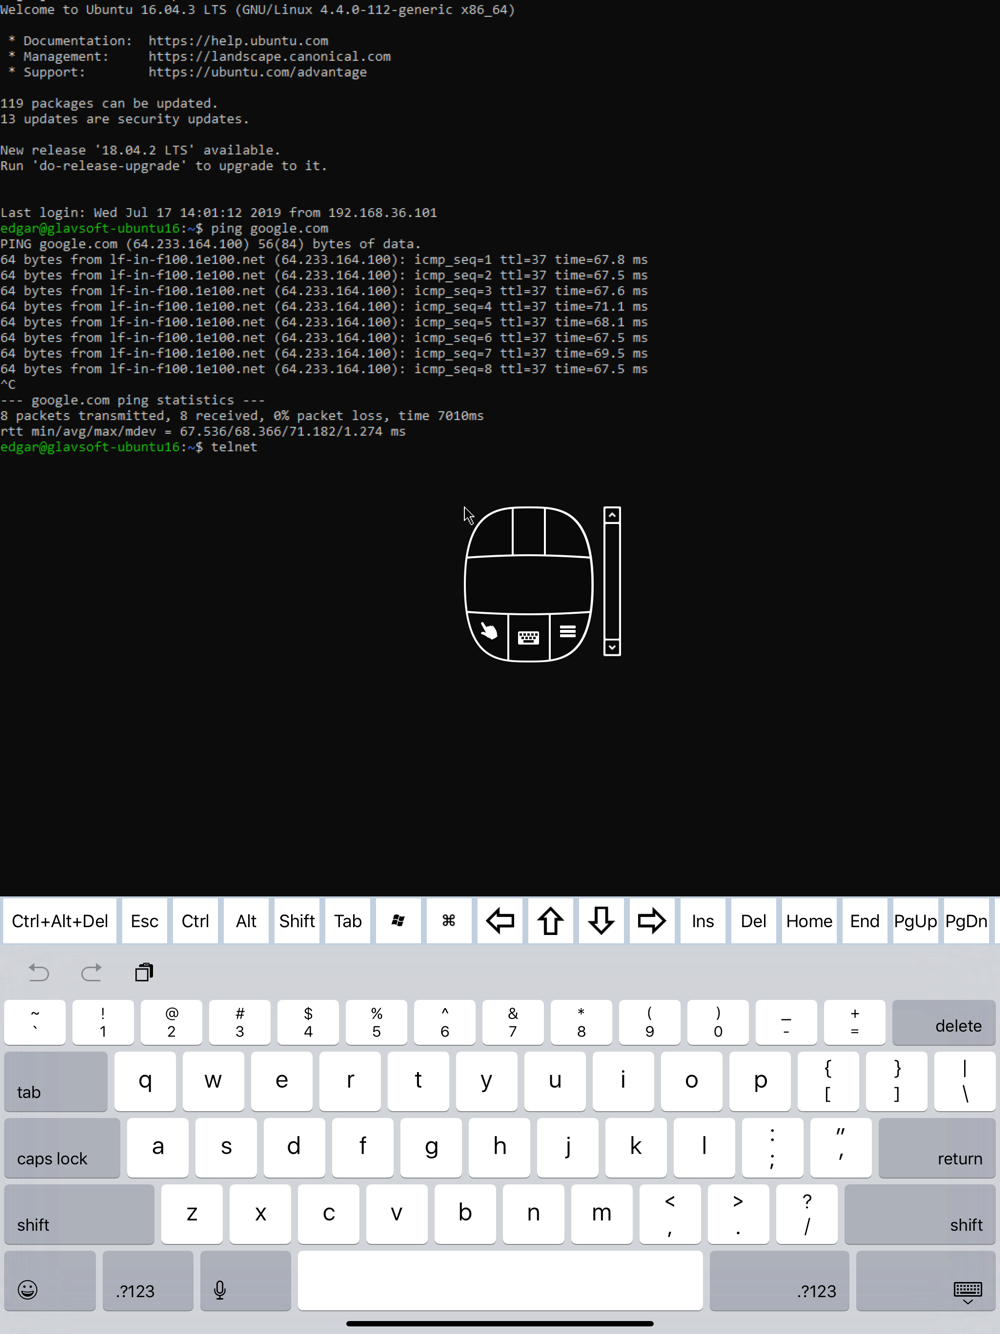Tap the Ins key
Screen dimensions: 1000x1334
point(703,921)
